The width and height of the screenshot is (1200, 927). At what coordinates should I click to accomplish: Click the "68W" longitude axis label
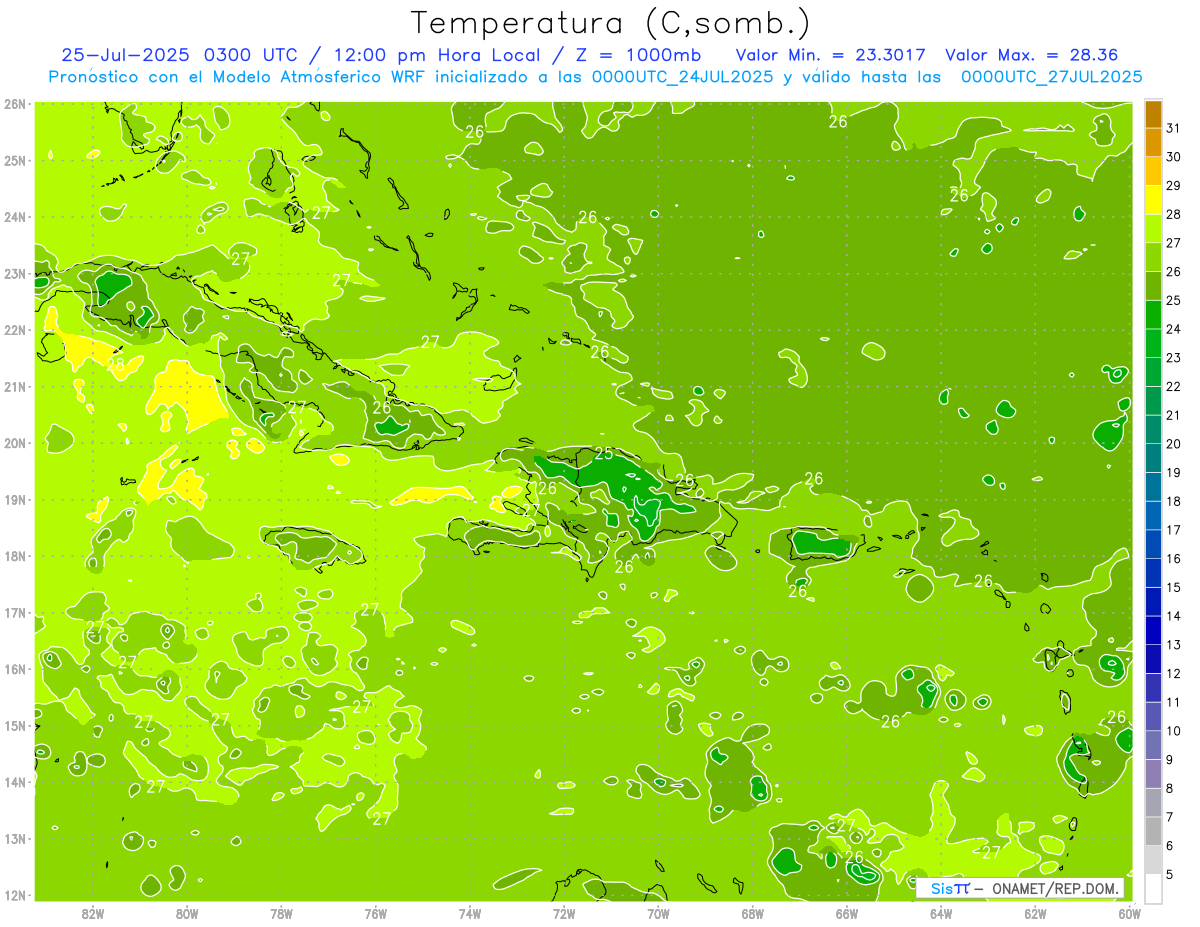753,913
